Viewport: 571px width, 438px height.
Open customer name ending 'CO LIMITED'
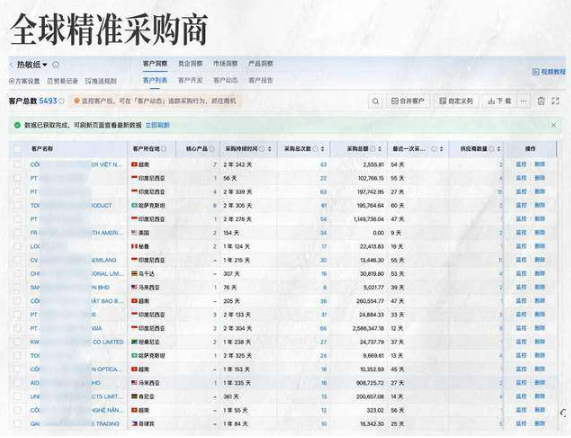[77, 342]
